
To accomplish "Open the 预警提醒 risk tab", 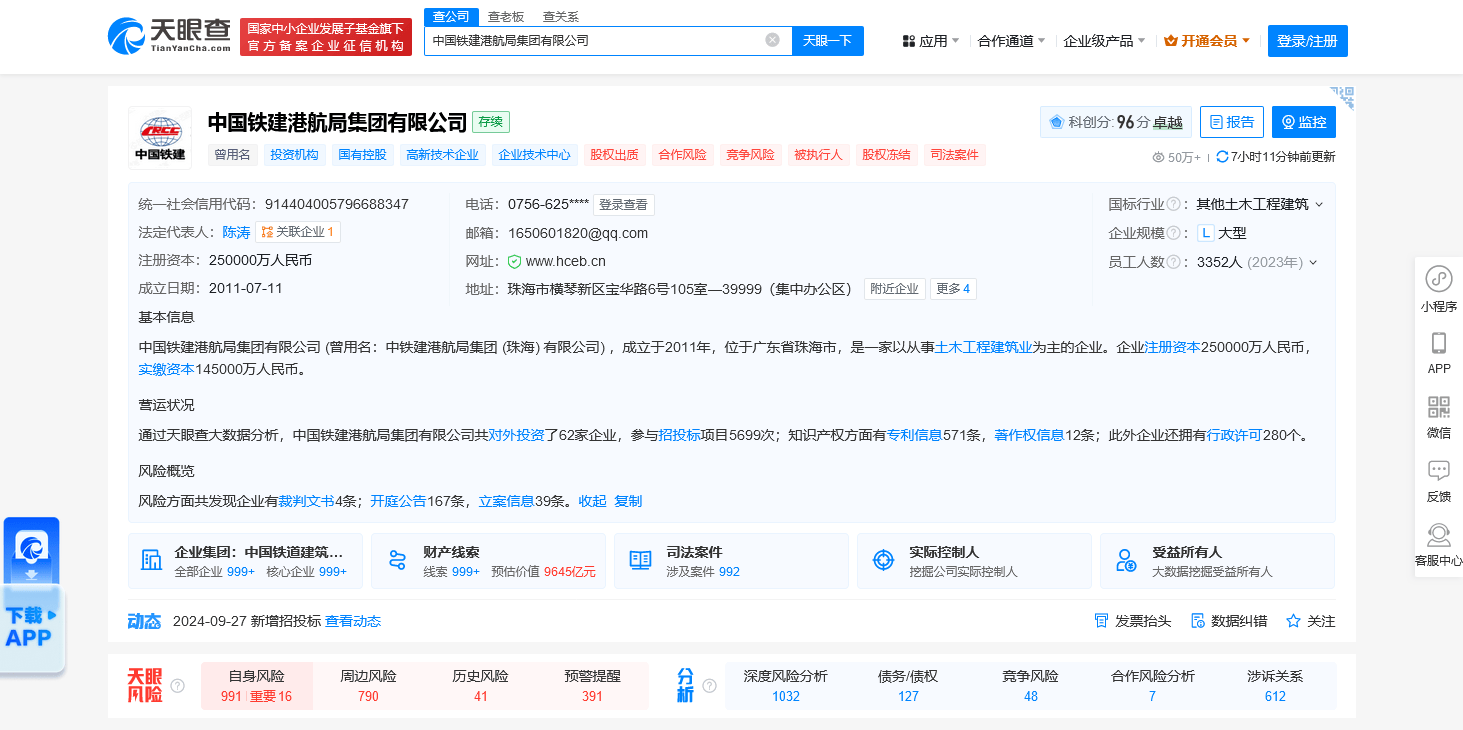I will 592,686.
